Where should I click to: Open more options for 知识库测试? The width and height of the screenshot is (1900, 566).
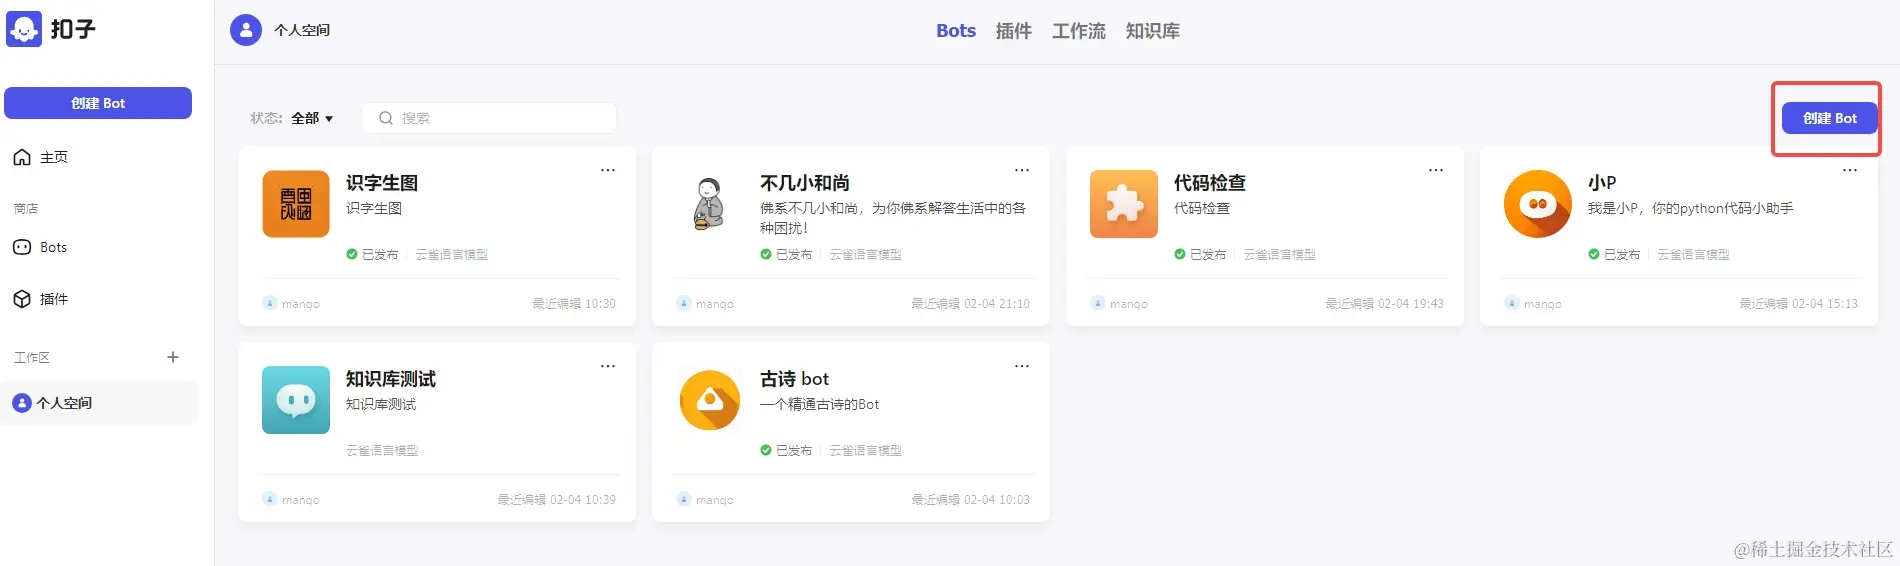(x=608, y=366)
